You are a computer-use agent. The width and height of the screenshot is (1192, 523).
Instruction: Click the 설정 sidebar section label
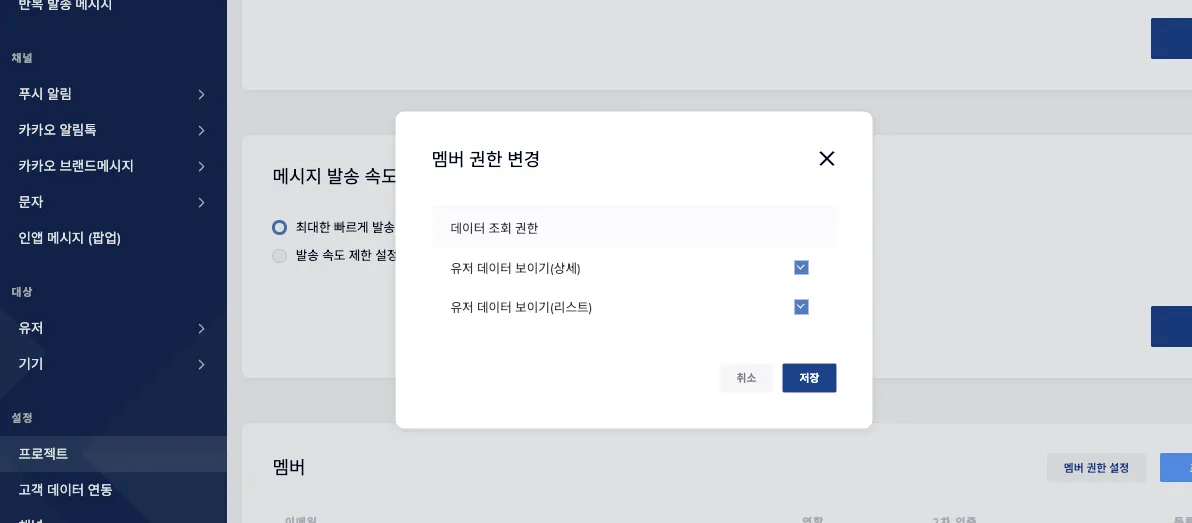point(22,417)
